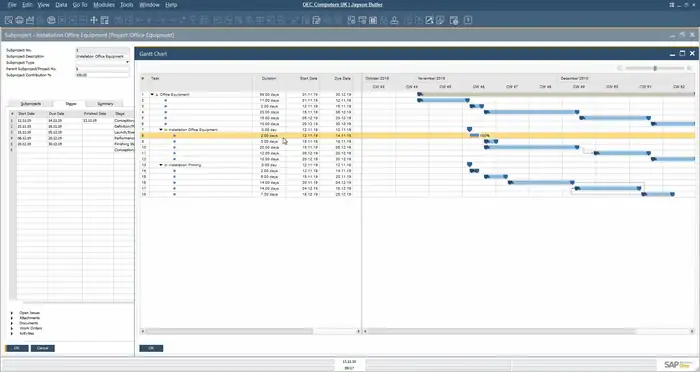This screenshot has height=372, width=700.
Task: Click OK in the Gantt Chart window
Action: pyautogui.click(x=151, y=348)
